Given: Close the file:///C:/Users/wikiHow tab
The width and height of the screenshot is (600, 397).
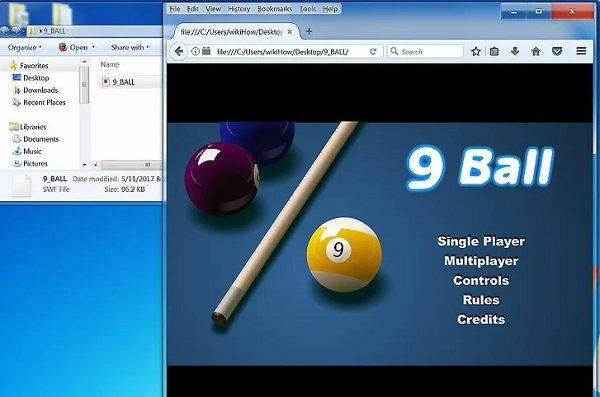Looking at the screenshot, I should point(290,32).
